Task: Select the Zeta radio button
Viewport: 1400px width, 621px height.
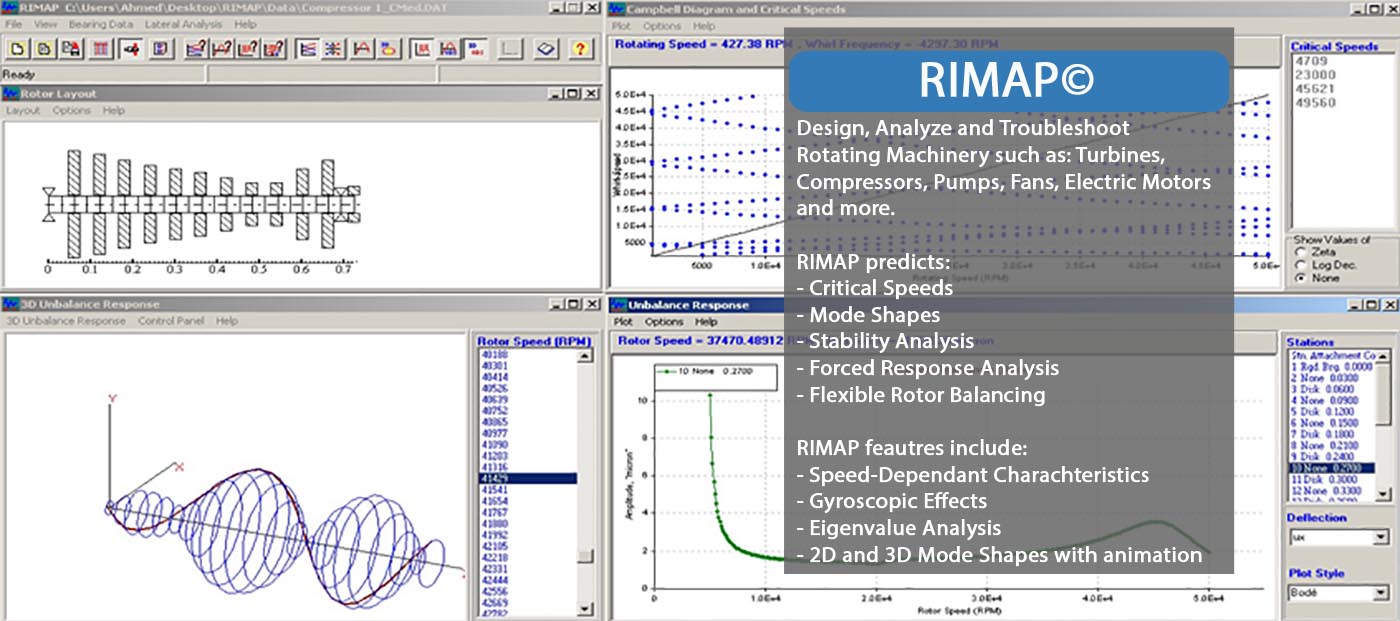Action: 1301,252
